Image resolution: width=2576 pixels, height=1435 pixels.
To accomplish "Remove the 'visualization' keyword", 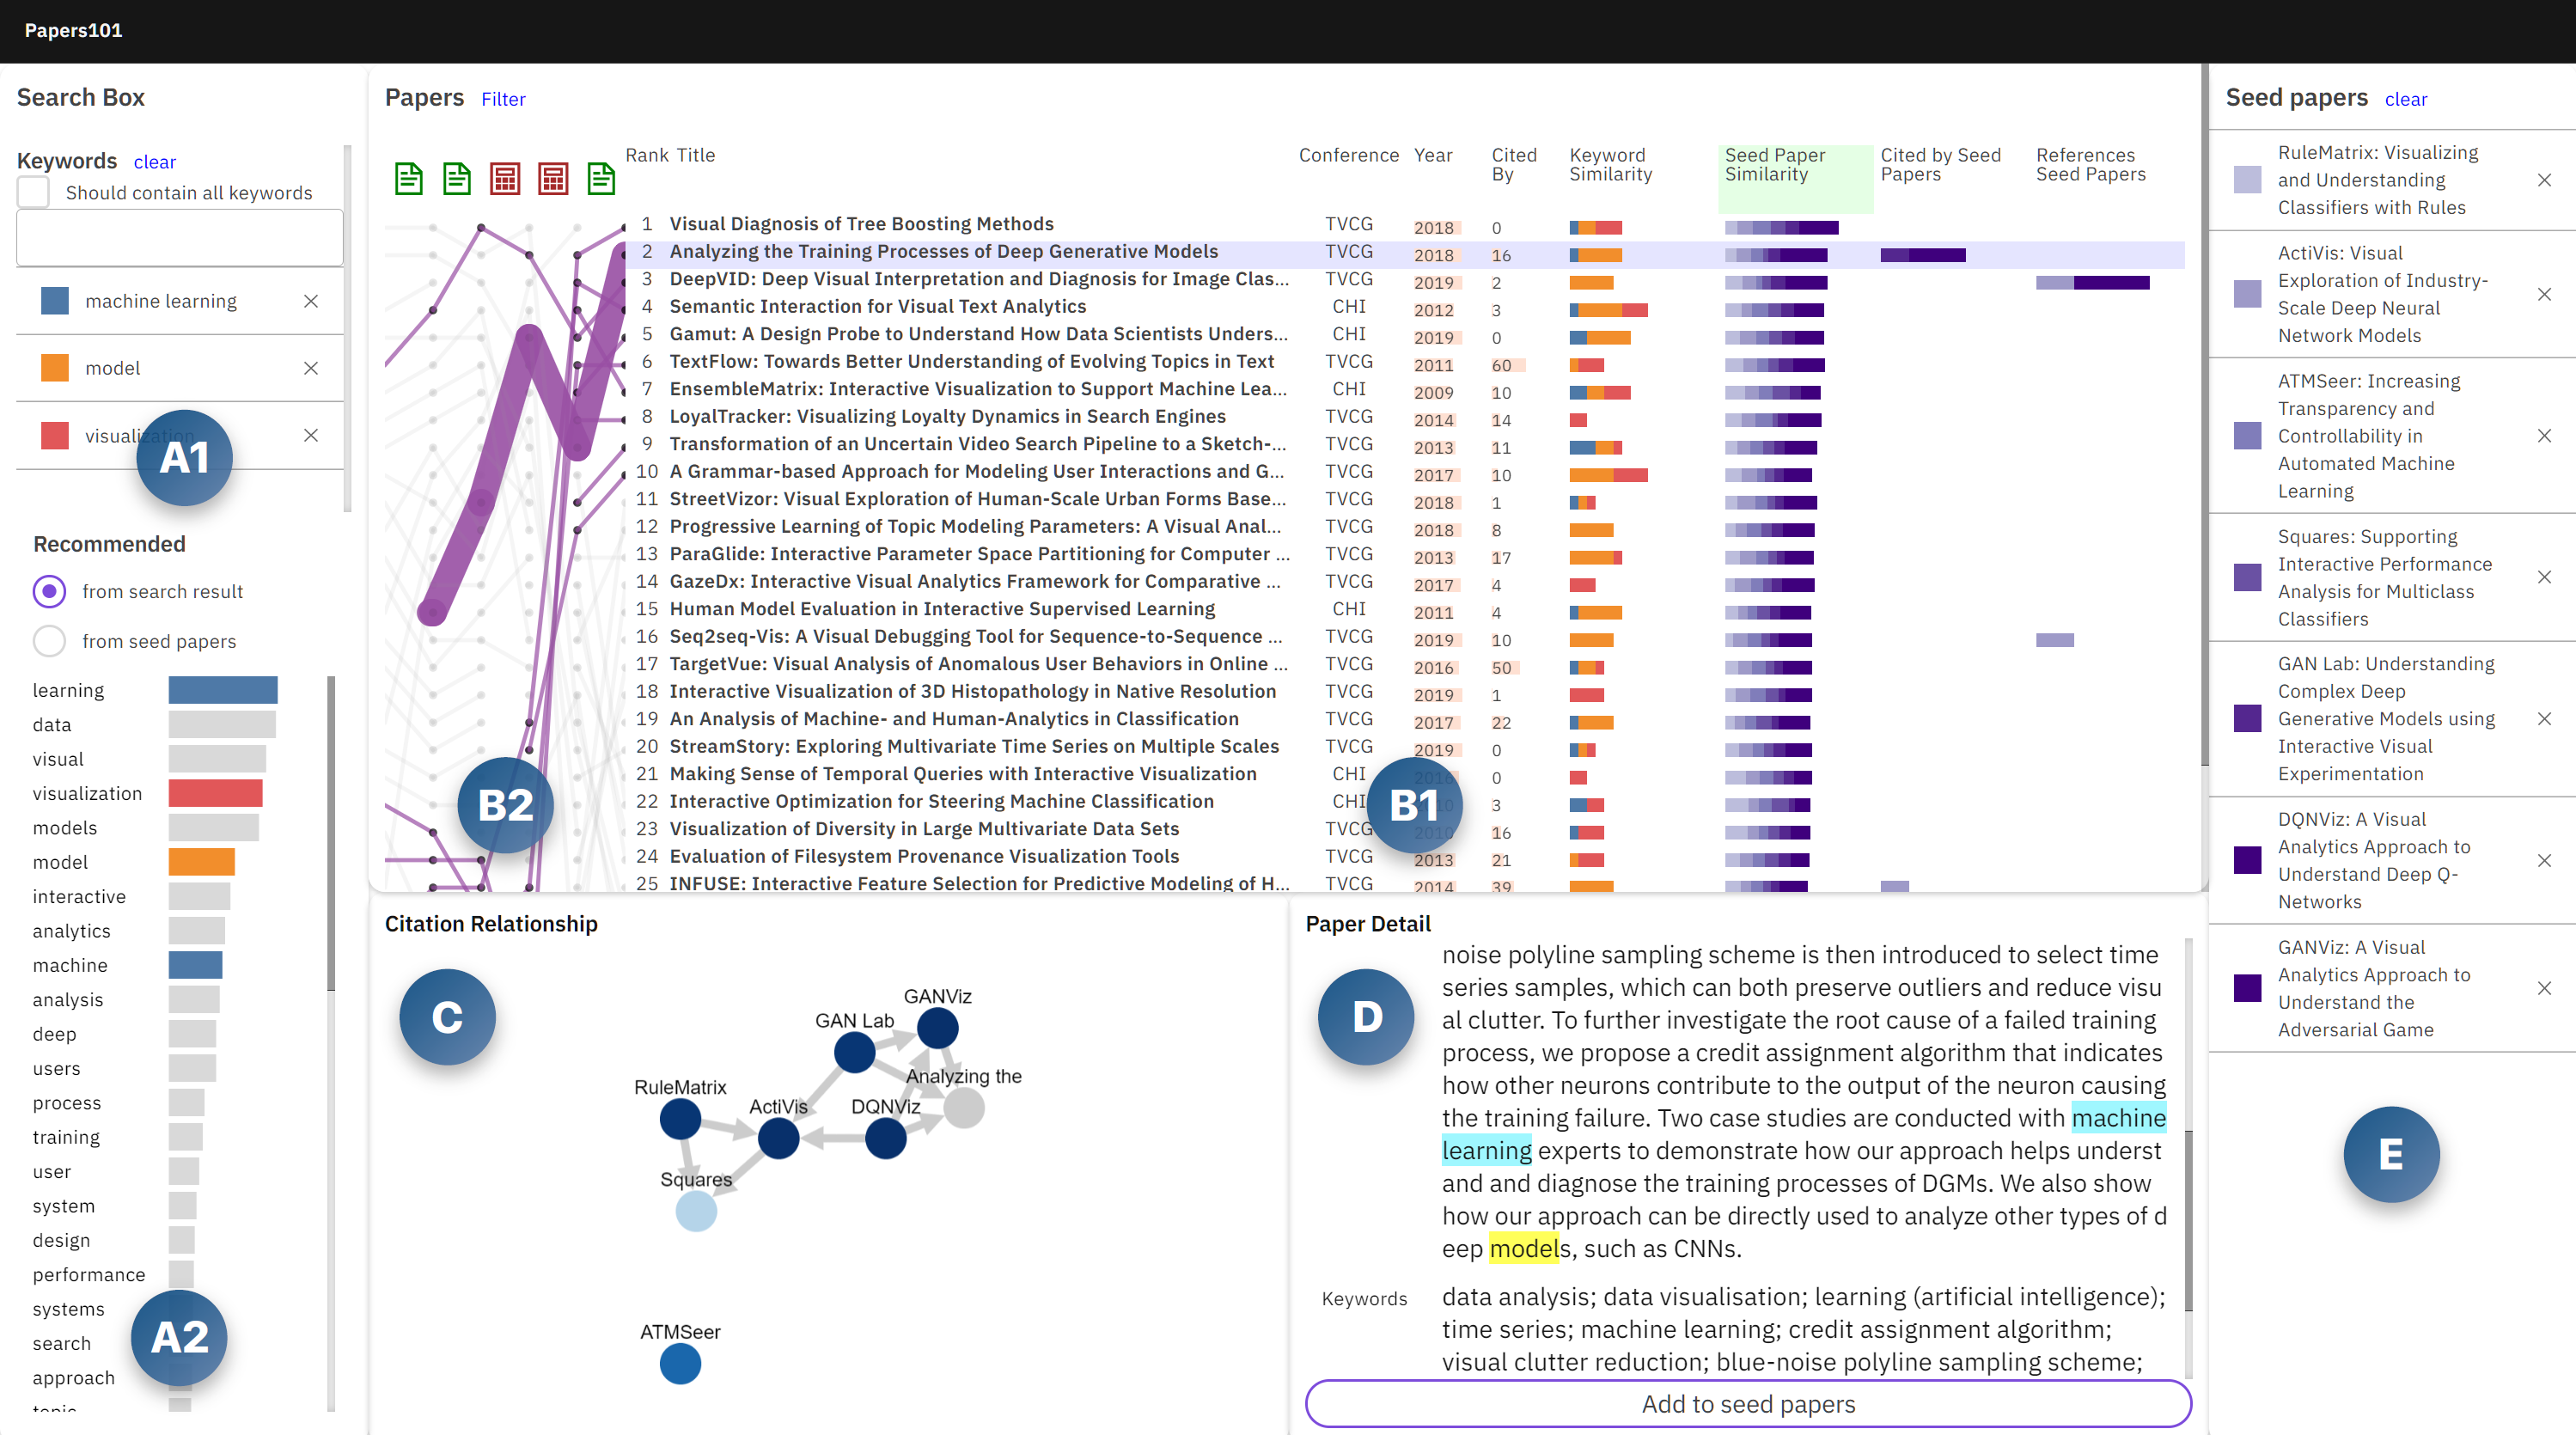I will click(311, 435).
